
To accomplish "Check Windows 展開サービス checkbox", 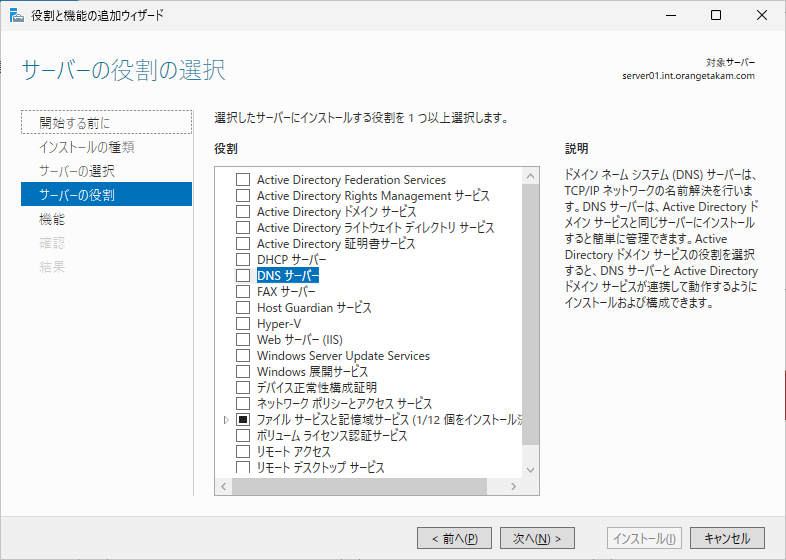I will (243, 372).
